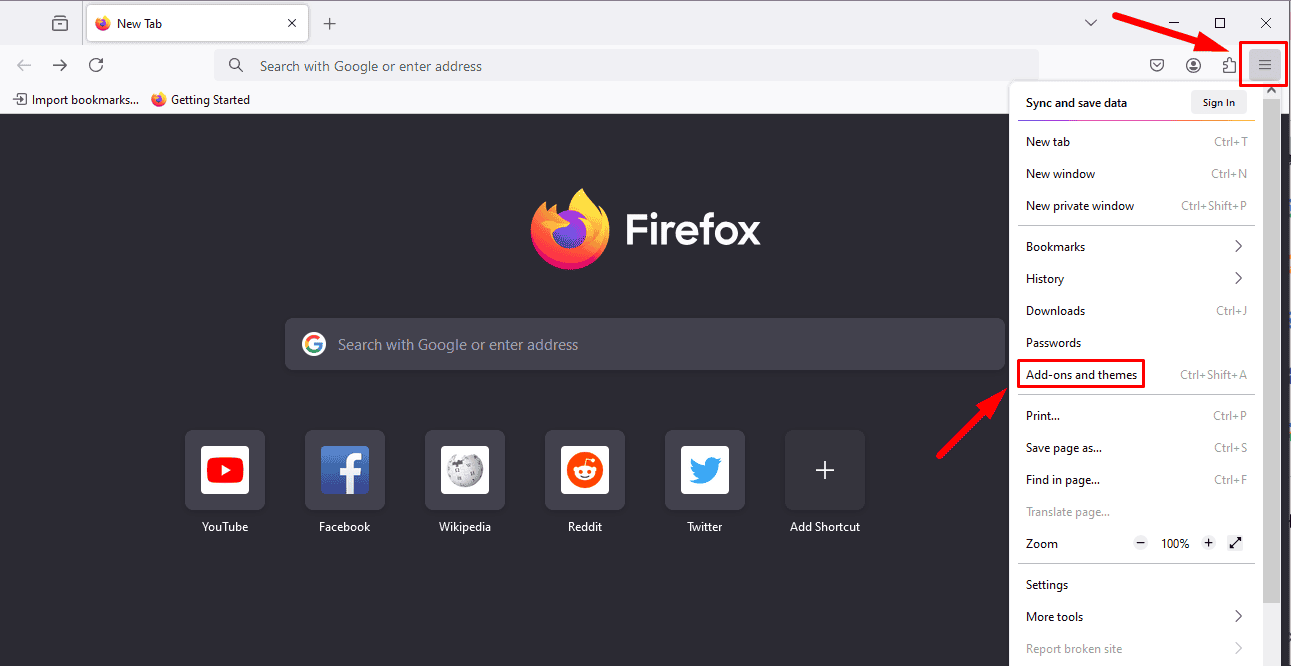Choose Save page as… menu item

click(1136, 448)
